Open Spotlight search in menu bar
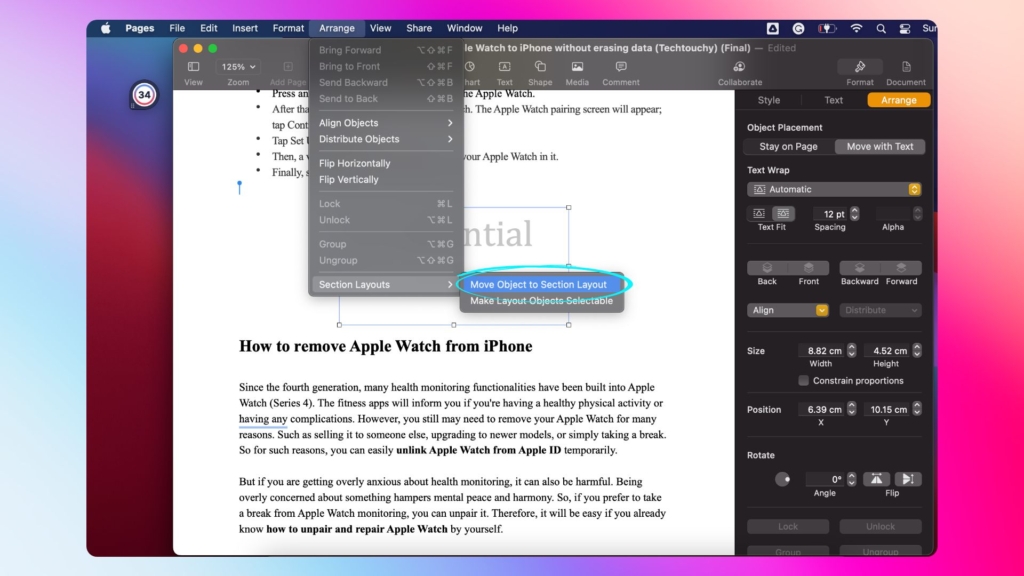1024x576 pixels. [x=881, y=28]
